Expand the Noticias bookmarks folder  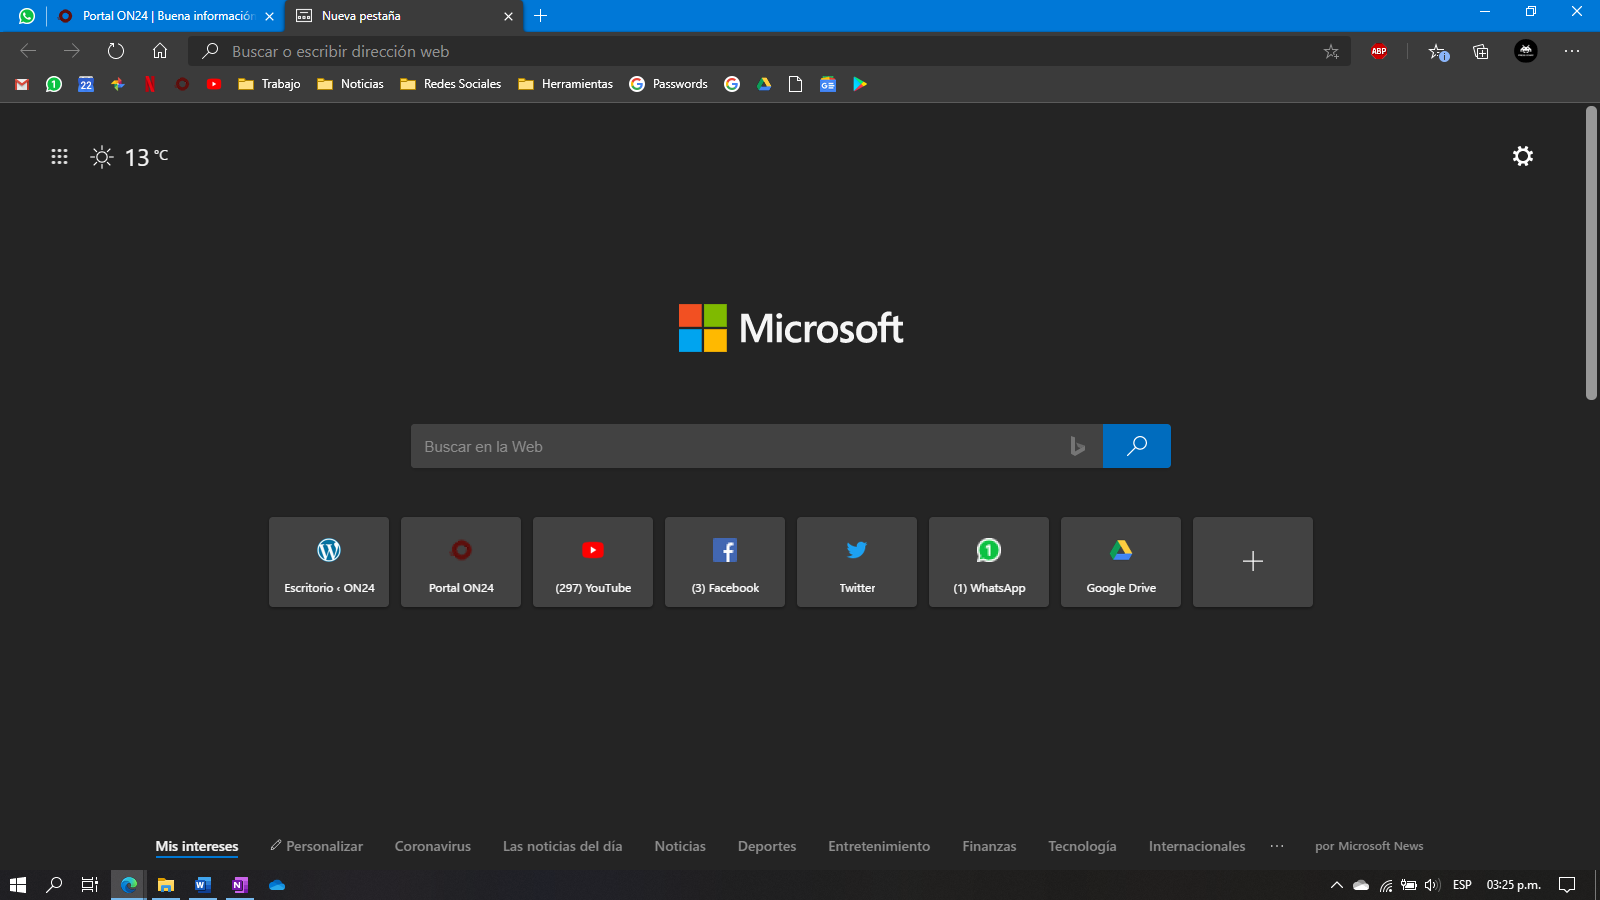point(350,84)
